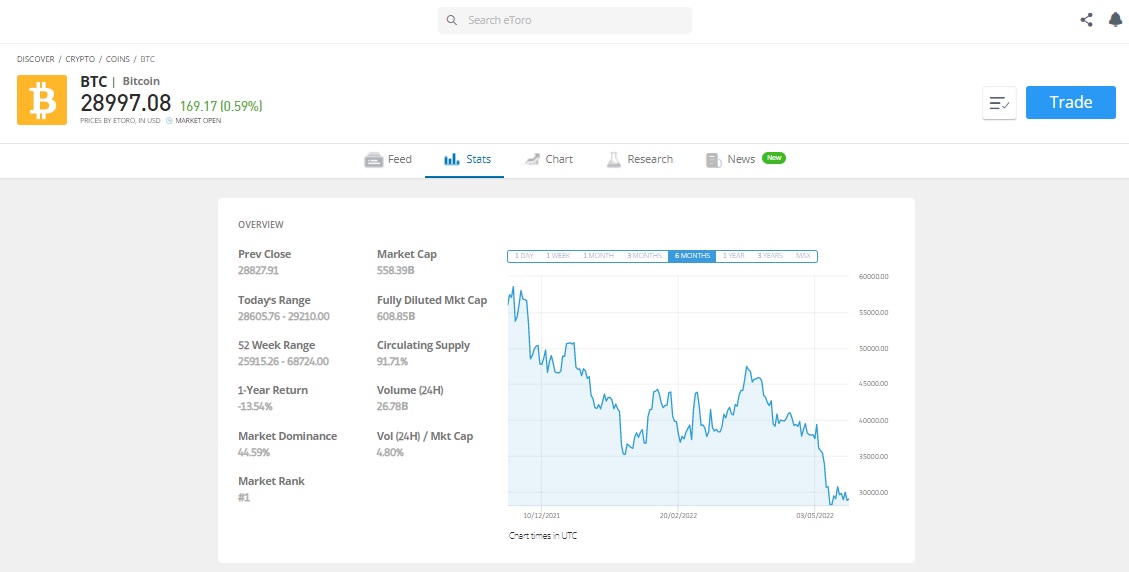Click the Chart times in UTC note
Viewport: 1129px width, 572px height.
pyautogui.click(x=543, y=536)
